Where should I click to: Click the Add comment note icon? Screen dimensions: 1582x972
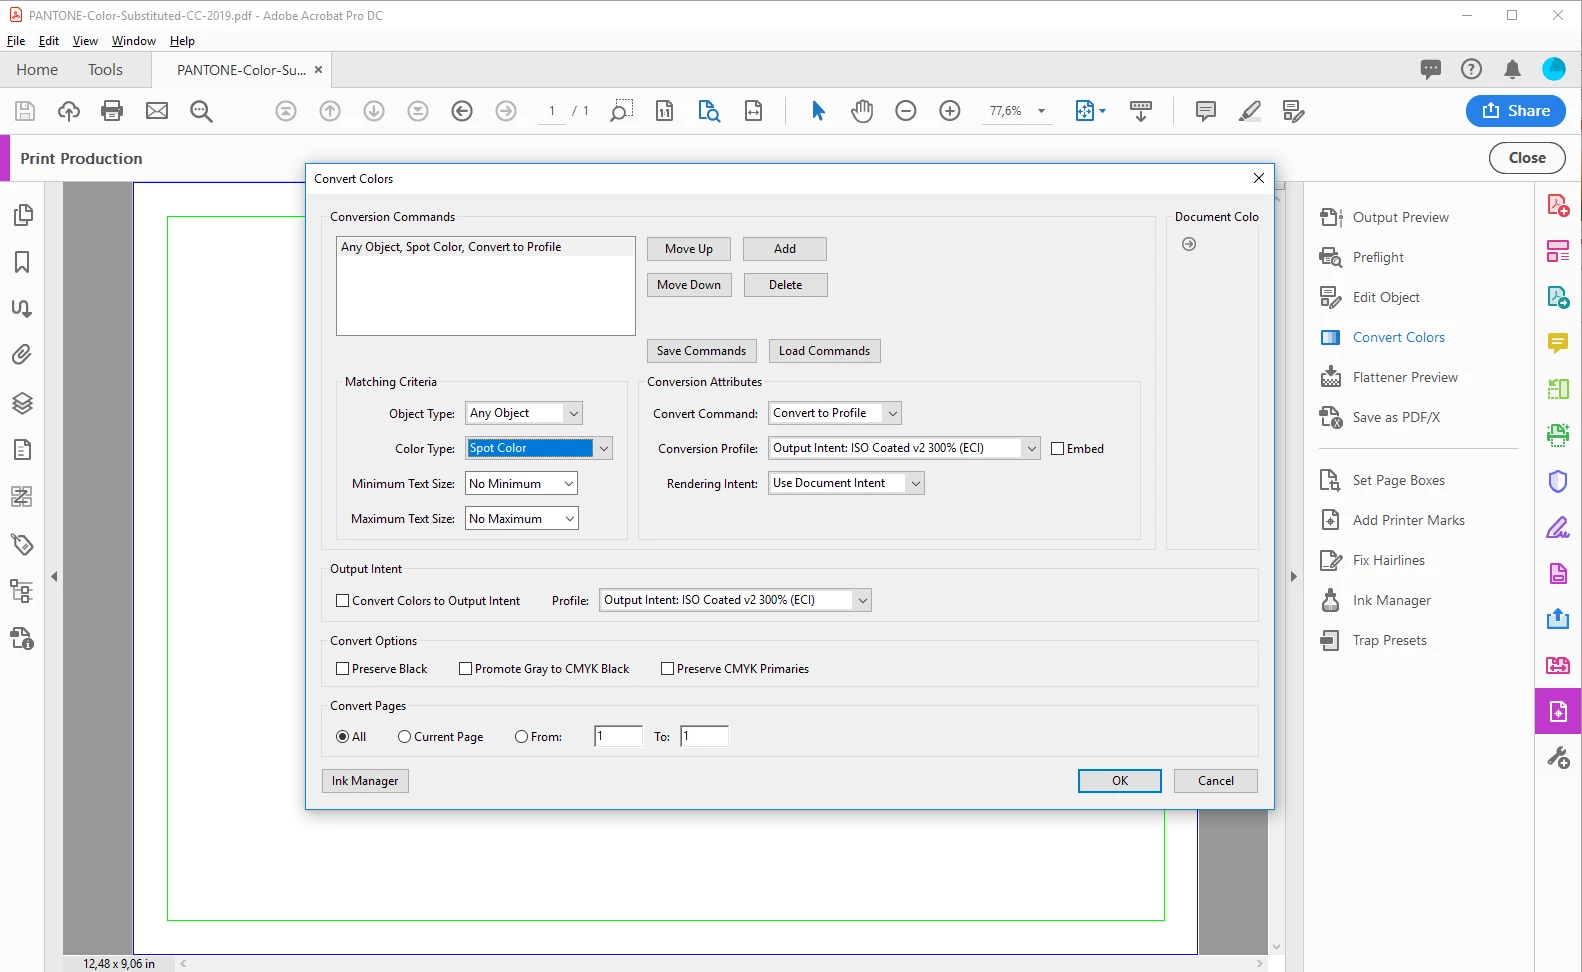click(x=1206, y=111)
